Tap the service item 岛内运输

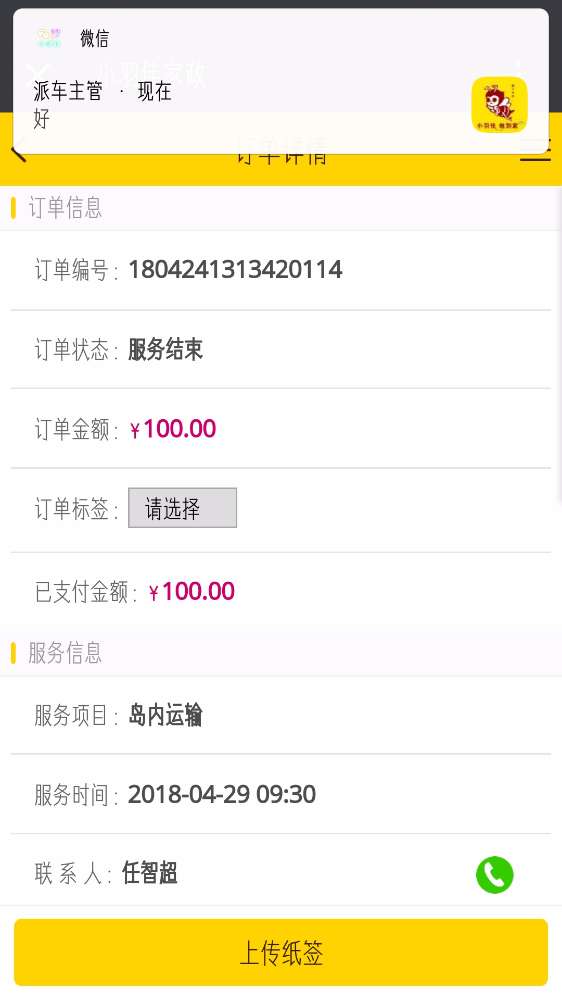click(165, 715)
